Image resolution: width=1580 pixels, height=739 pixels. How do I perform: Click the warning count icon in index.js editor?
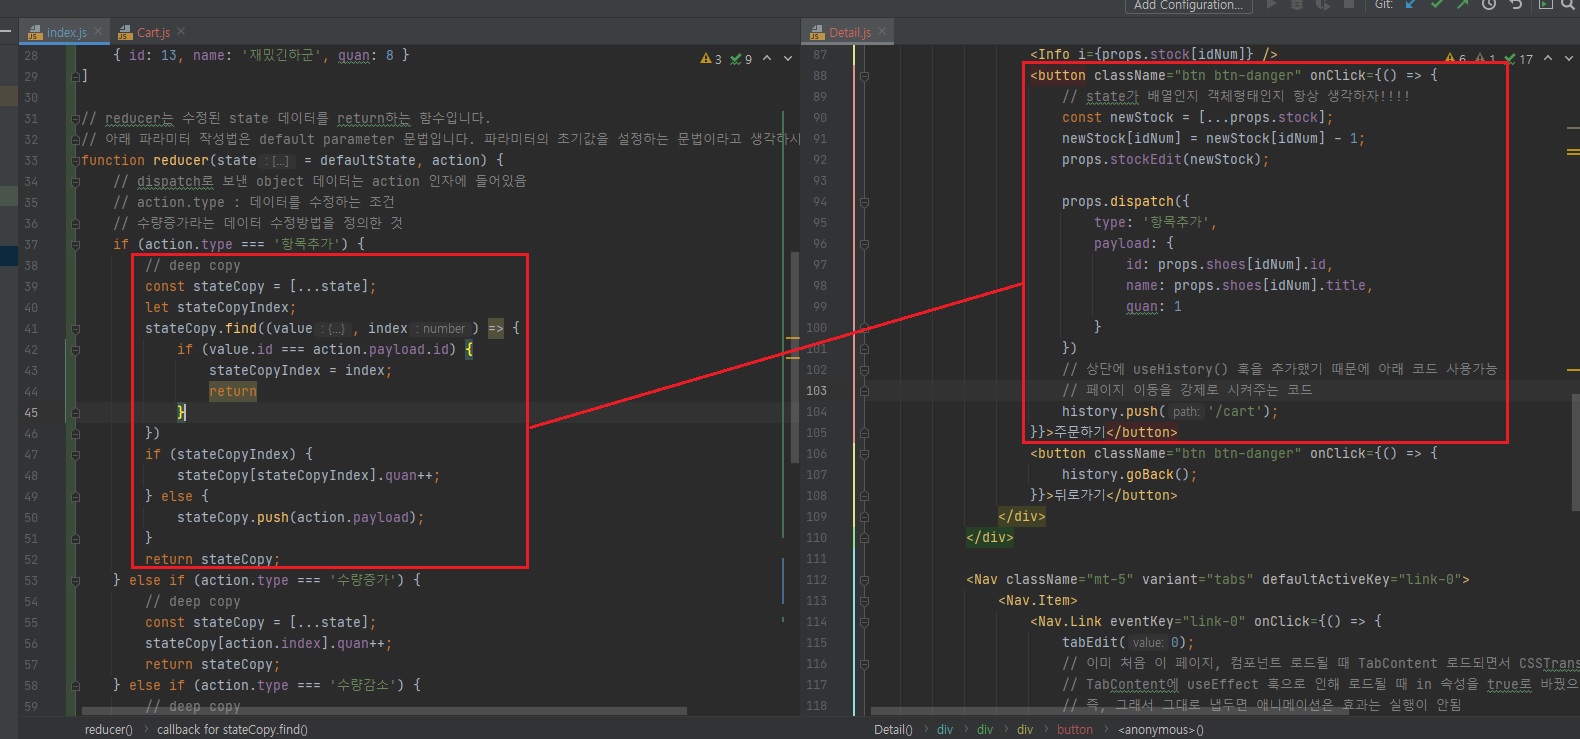[x=706, y=59]
